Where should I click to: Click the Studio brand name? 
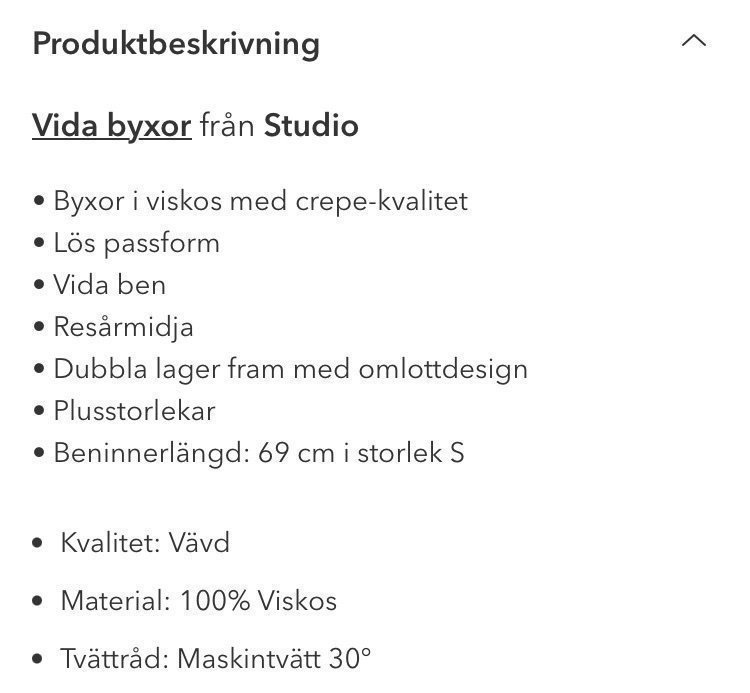click(x=311, y=127)
